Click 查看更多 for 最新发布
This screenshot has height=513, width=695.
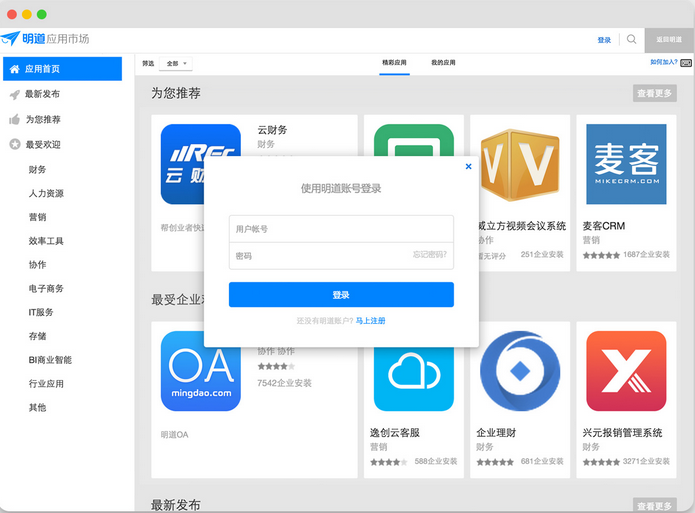[x=655, y=505]
